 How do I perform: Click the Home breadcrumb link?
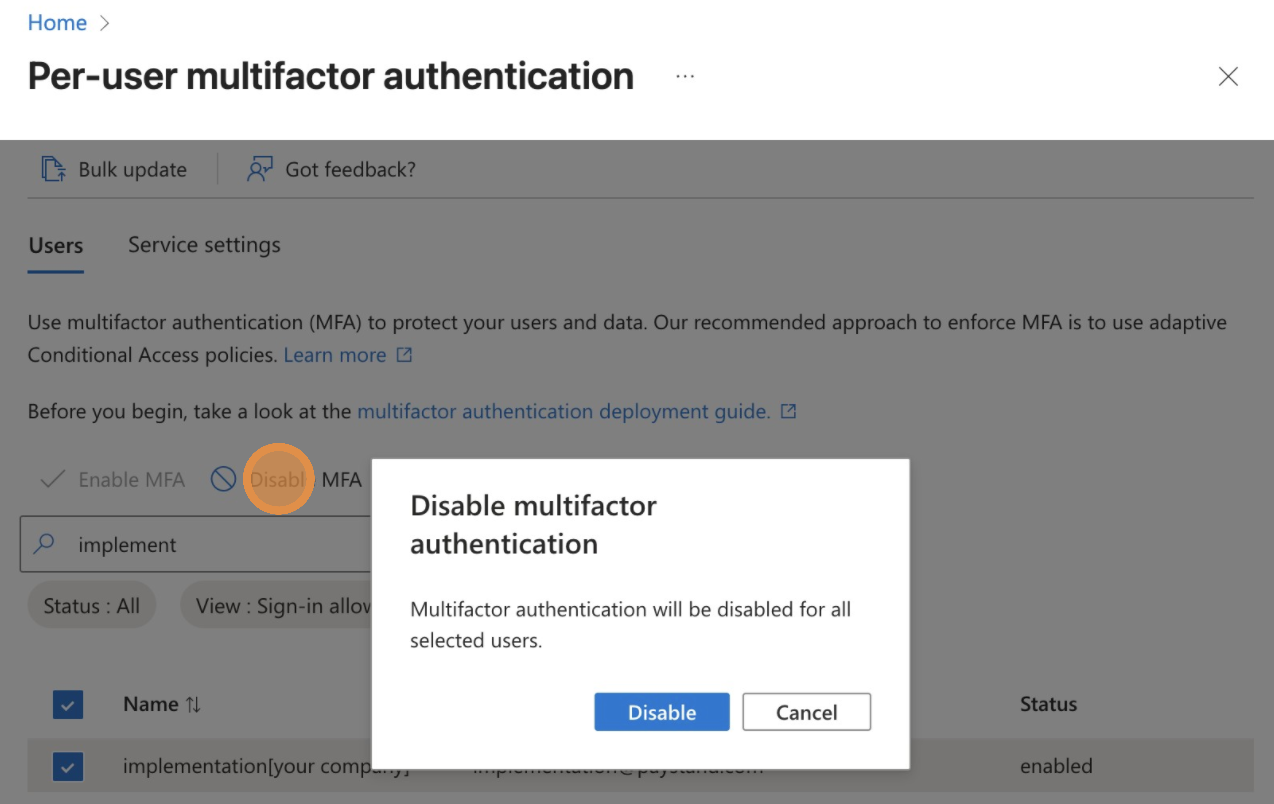[x=57, y=22]
